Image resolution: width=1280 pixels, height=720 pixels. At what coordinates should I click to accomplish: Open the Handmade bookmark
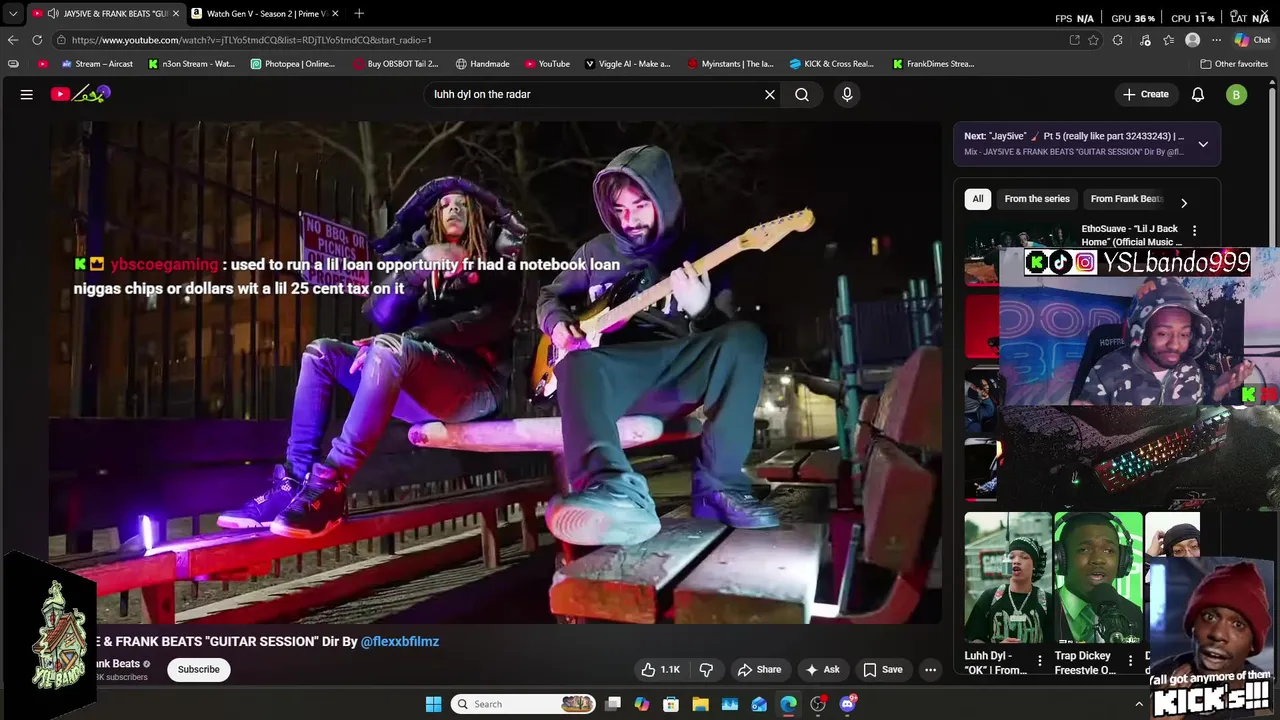483,64
